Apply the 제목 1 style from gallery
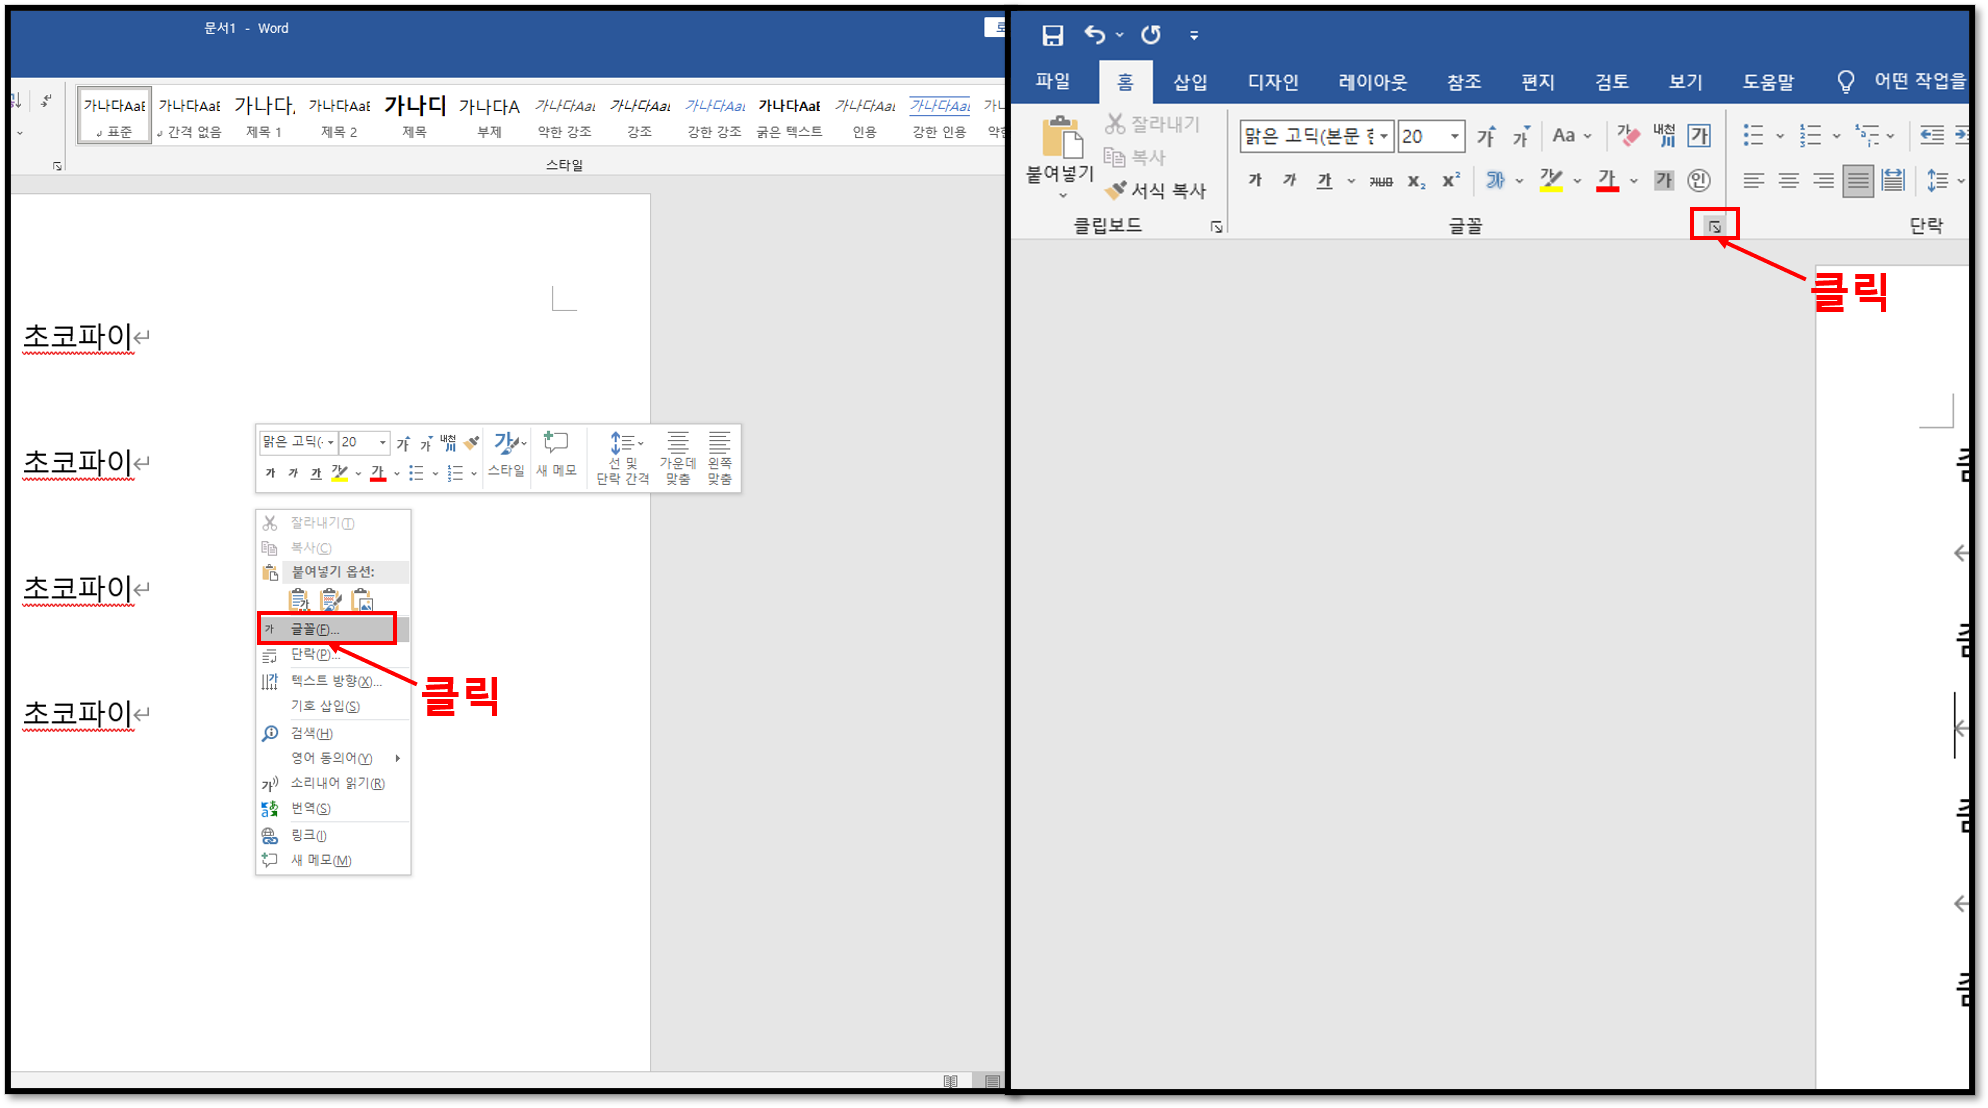 [x=264, y=115]
